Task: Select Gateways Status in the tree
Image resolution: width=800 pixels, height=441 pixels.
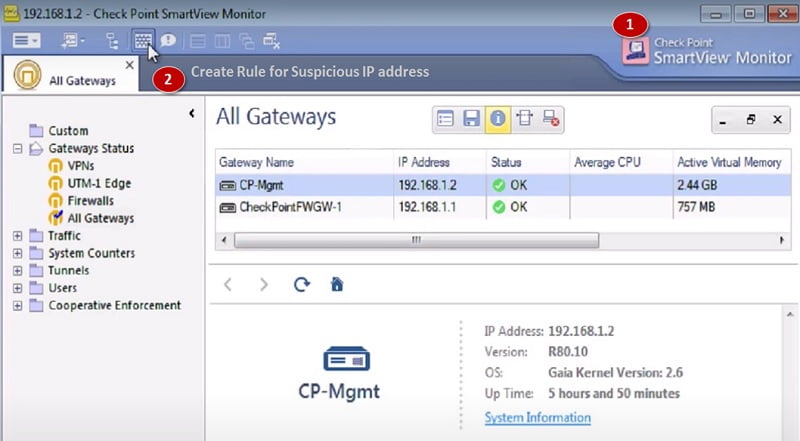Action: [91, 149]
